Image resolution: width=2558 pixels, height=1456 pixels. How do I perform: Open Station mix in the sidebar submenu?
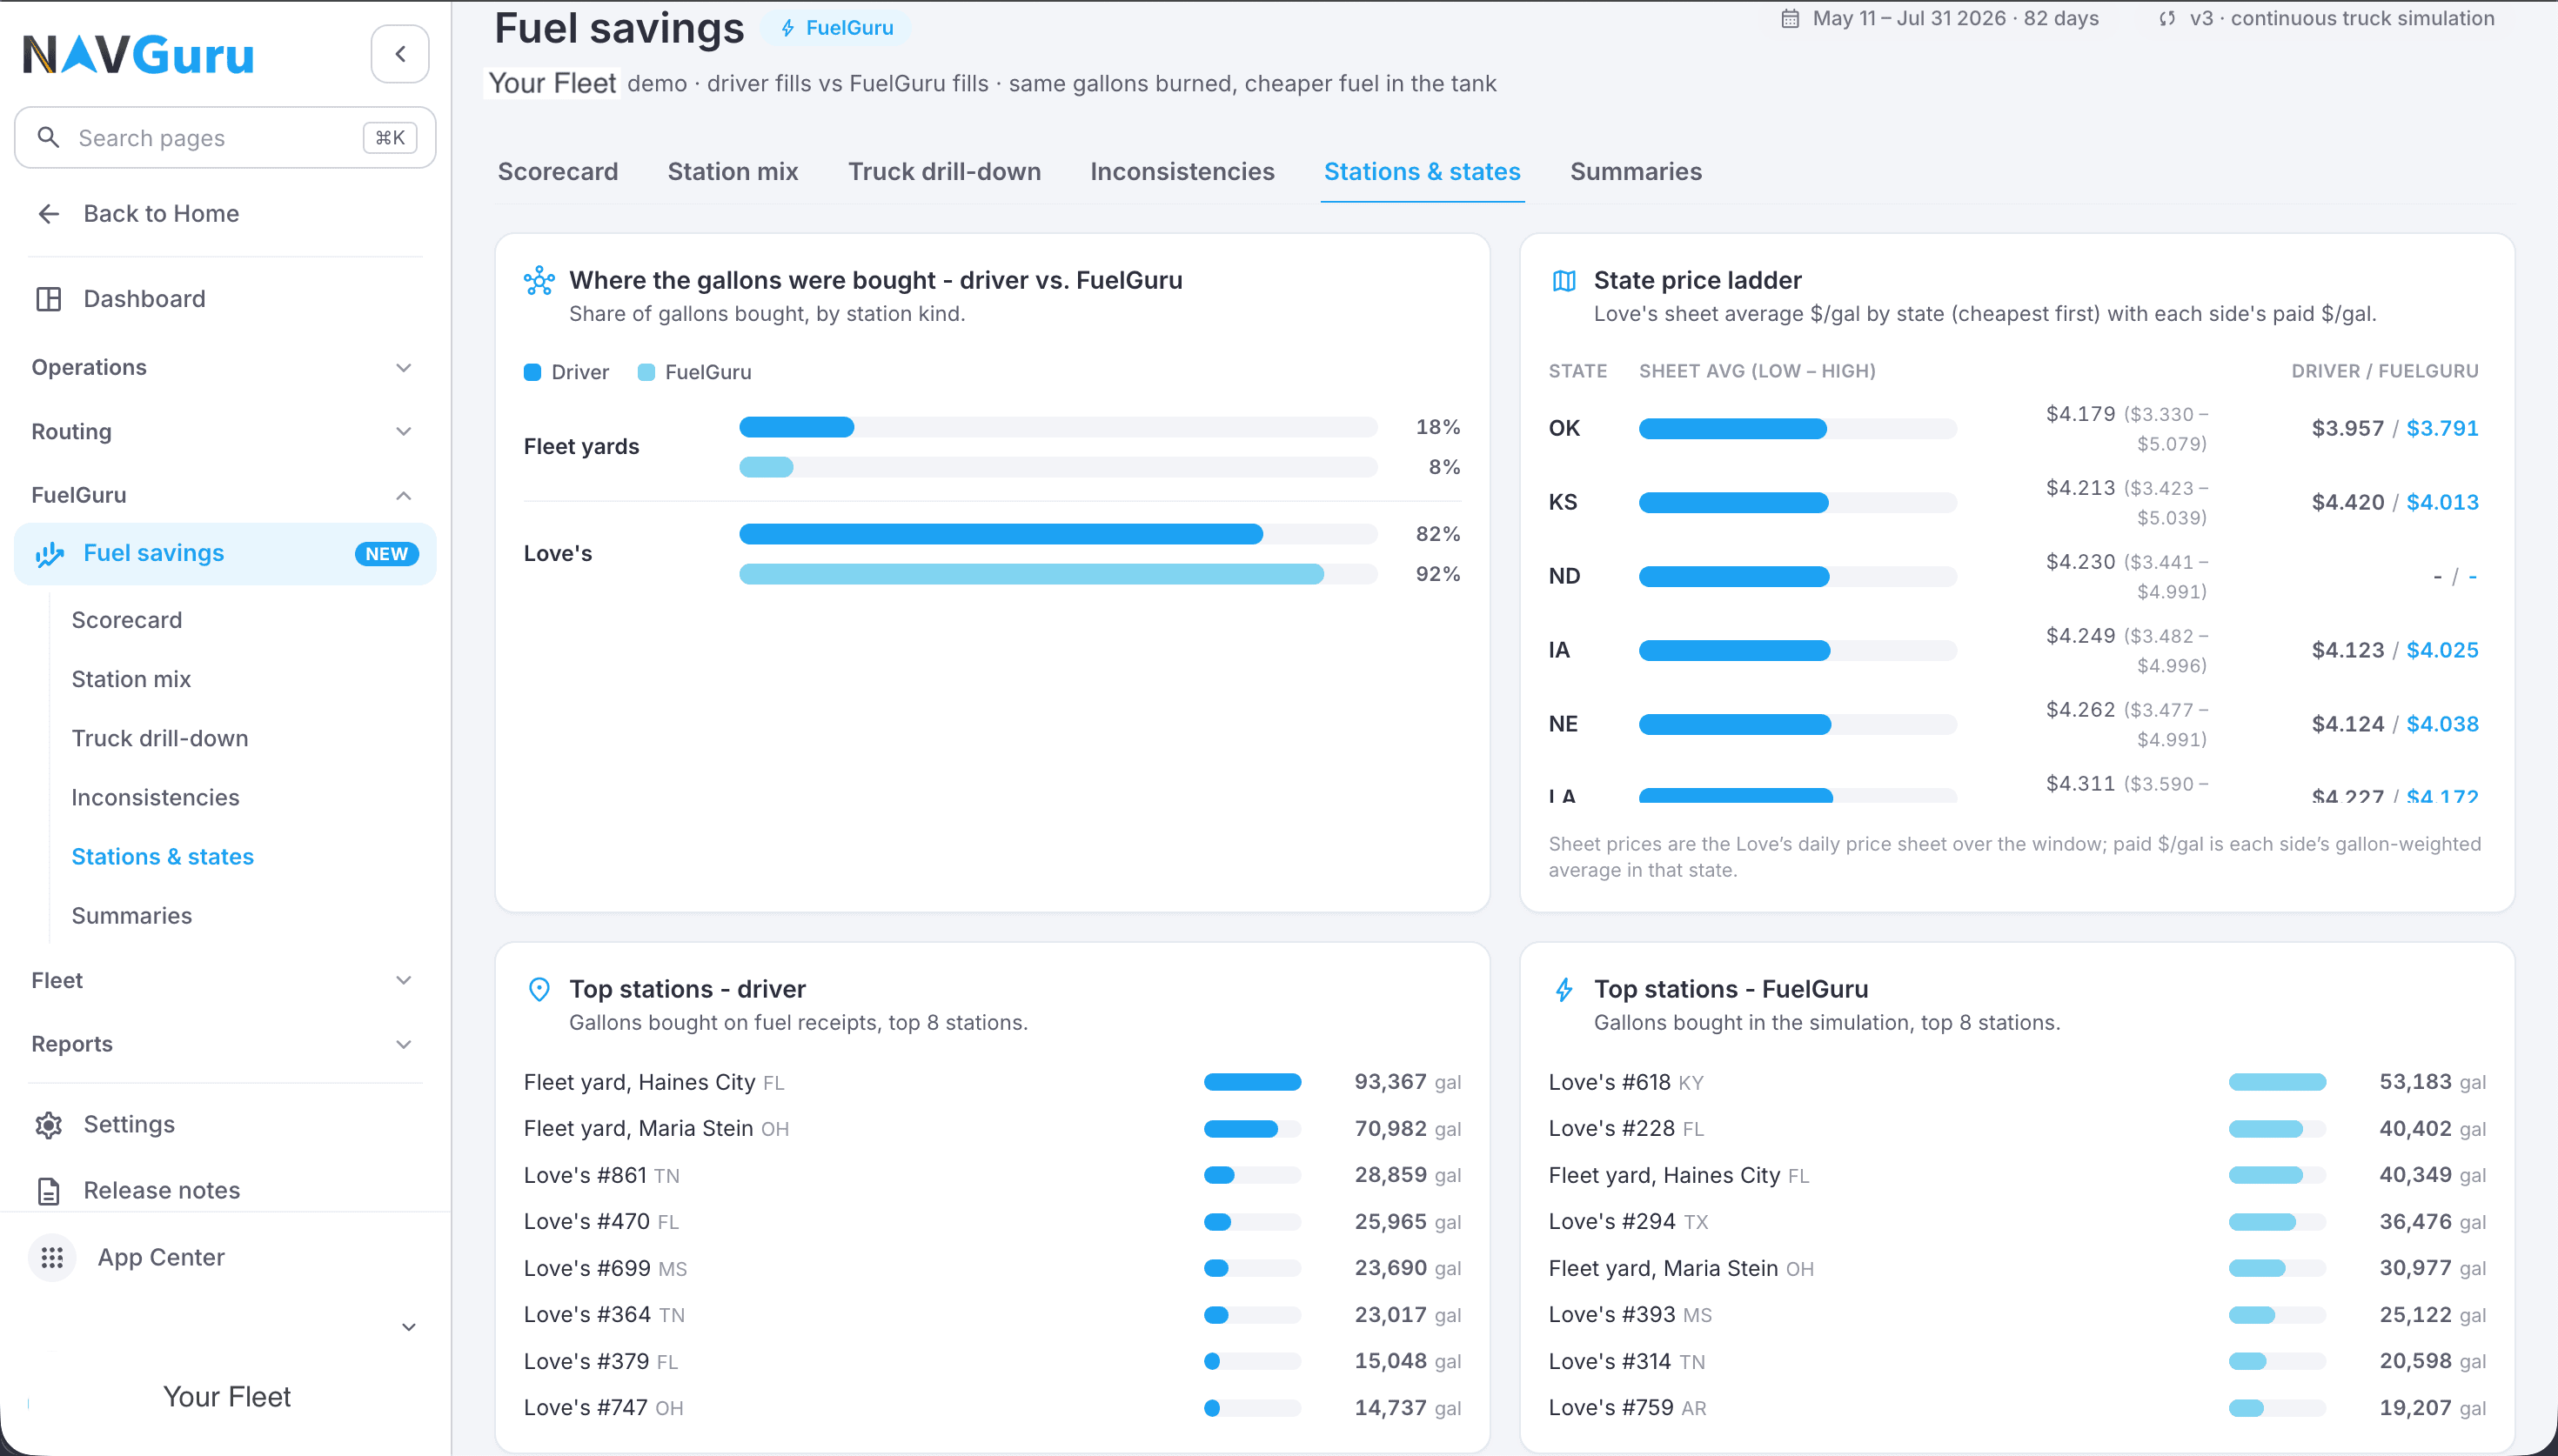(x=131, y=680)
